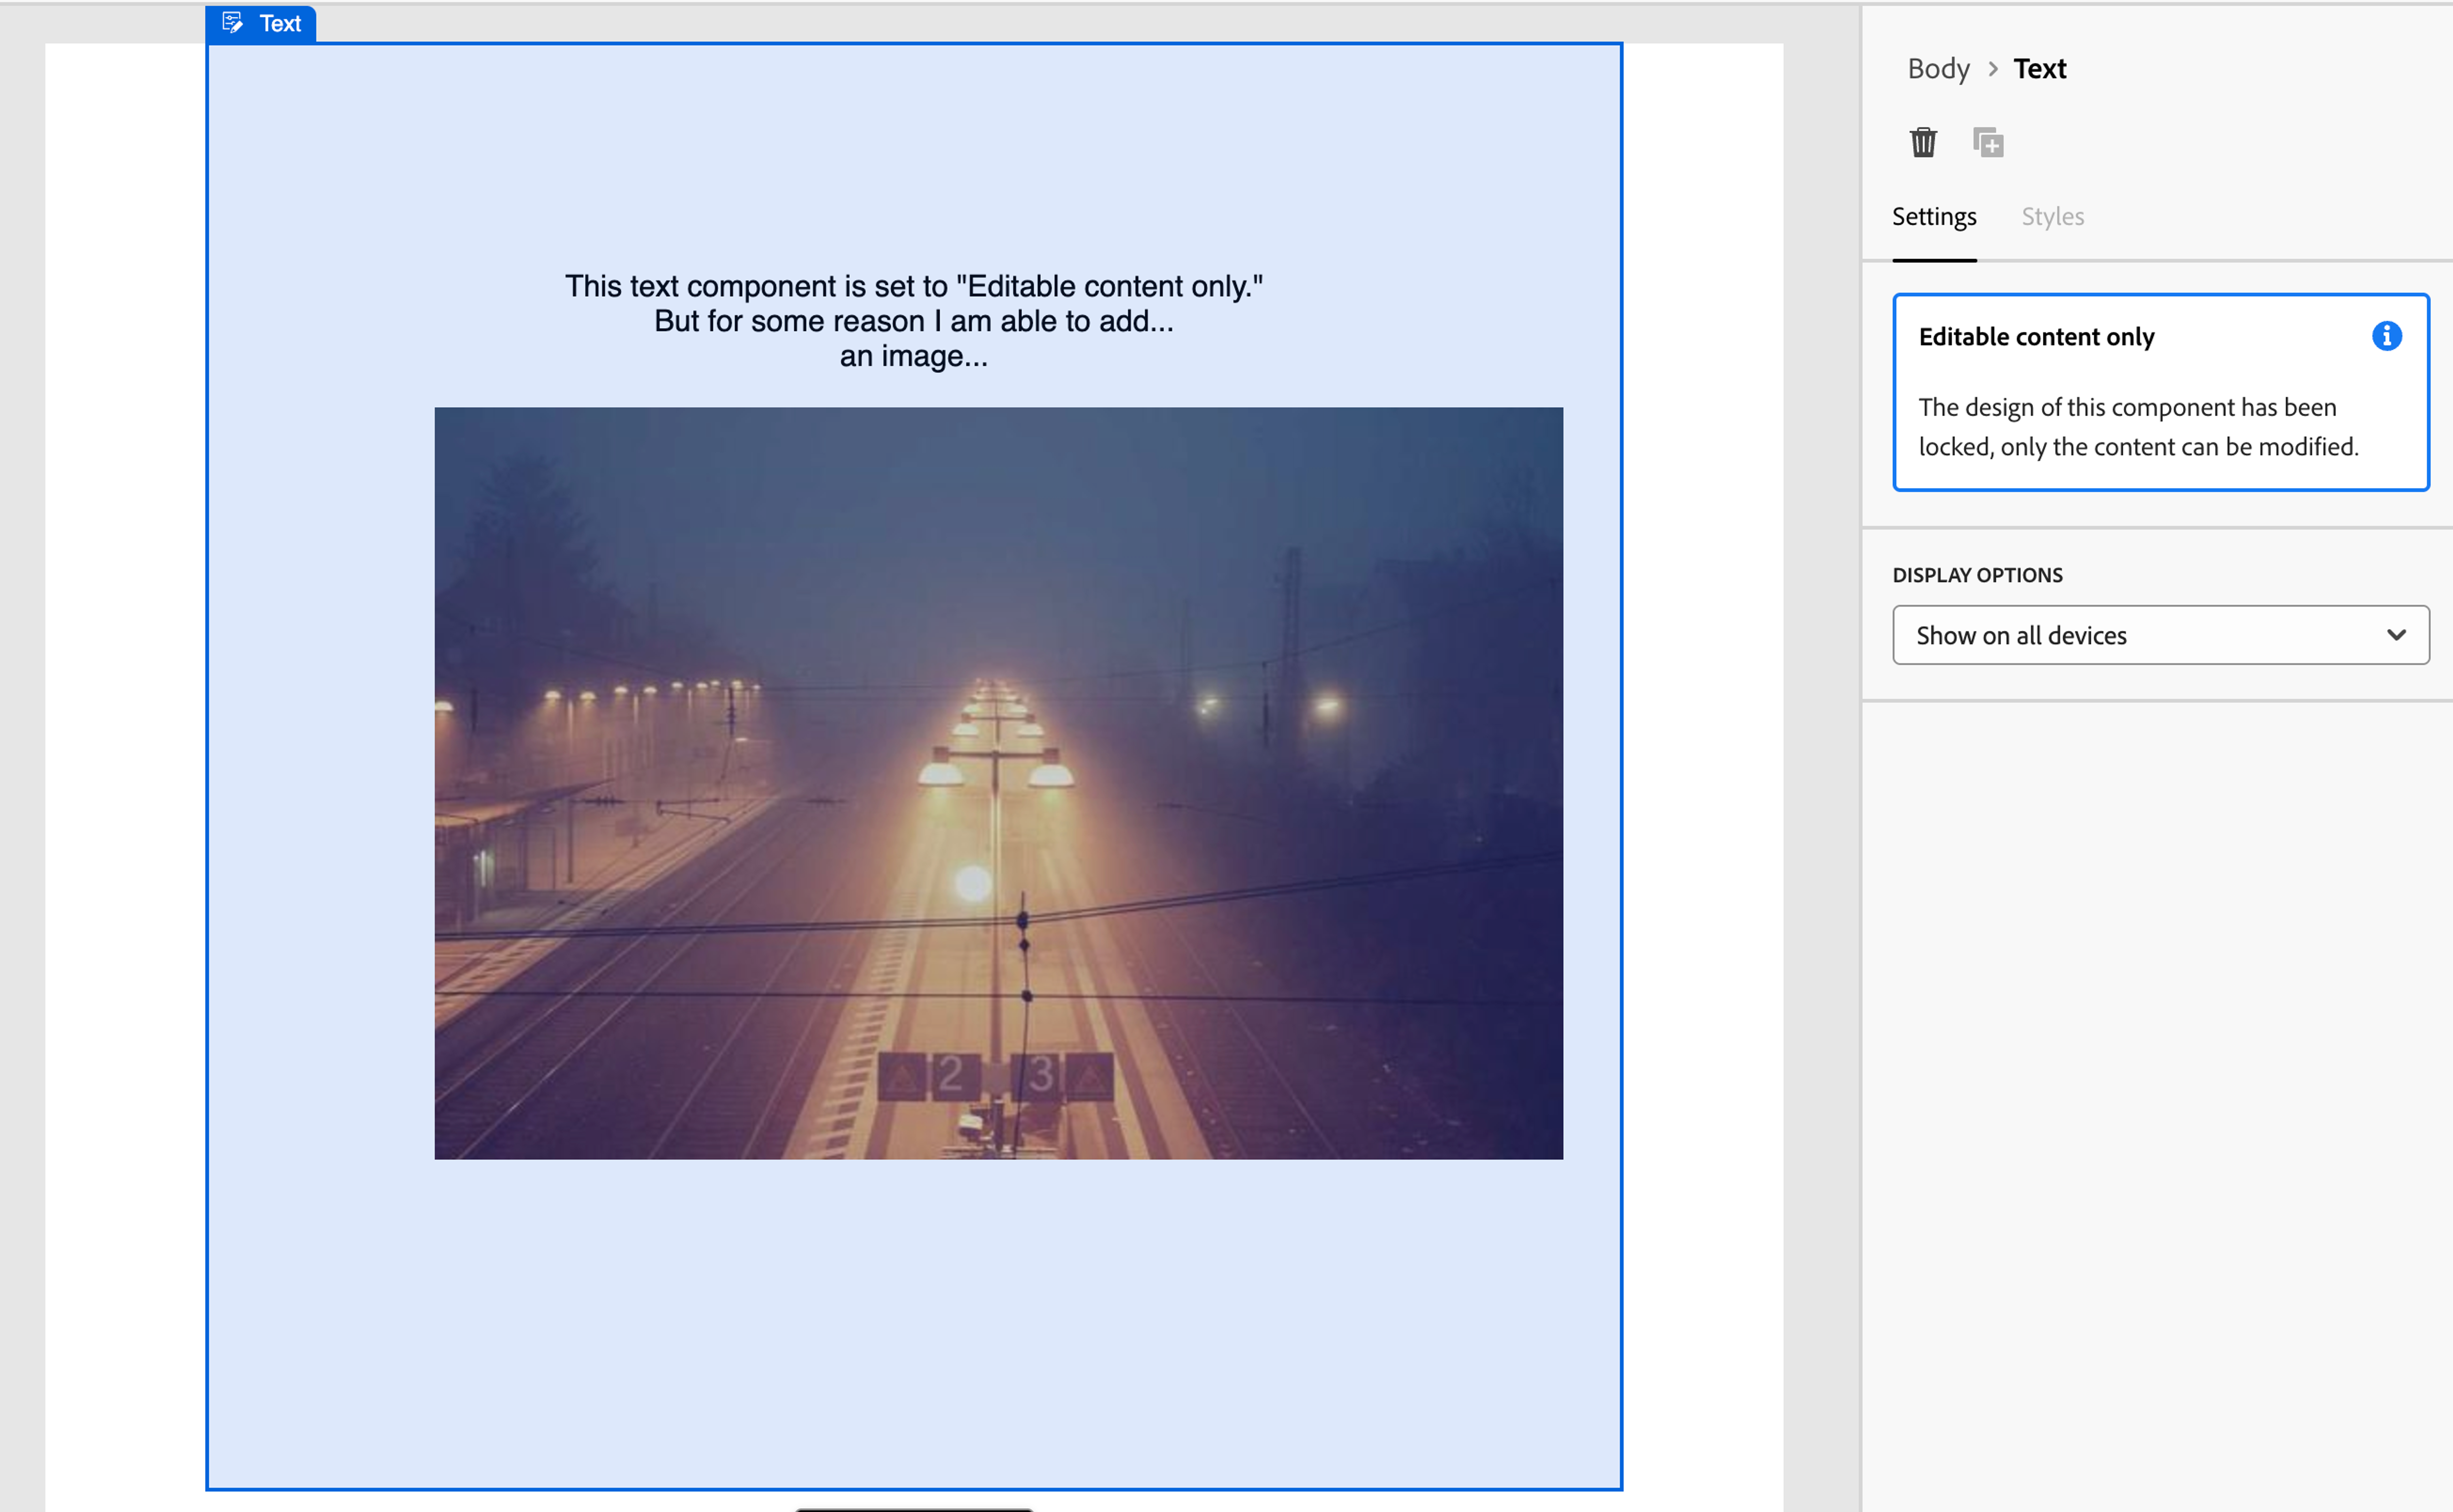This screenshot has width=2453, height=1512.
Task: Click the Text breadcrumb item
Action: point(2039,69)
